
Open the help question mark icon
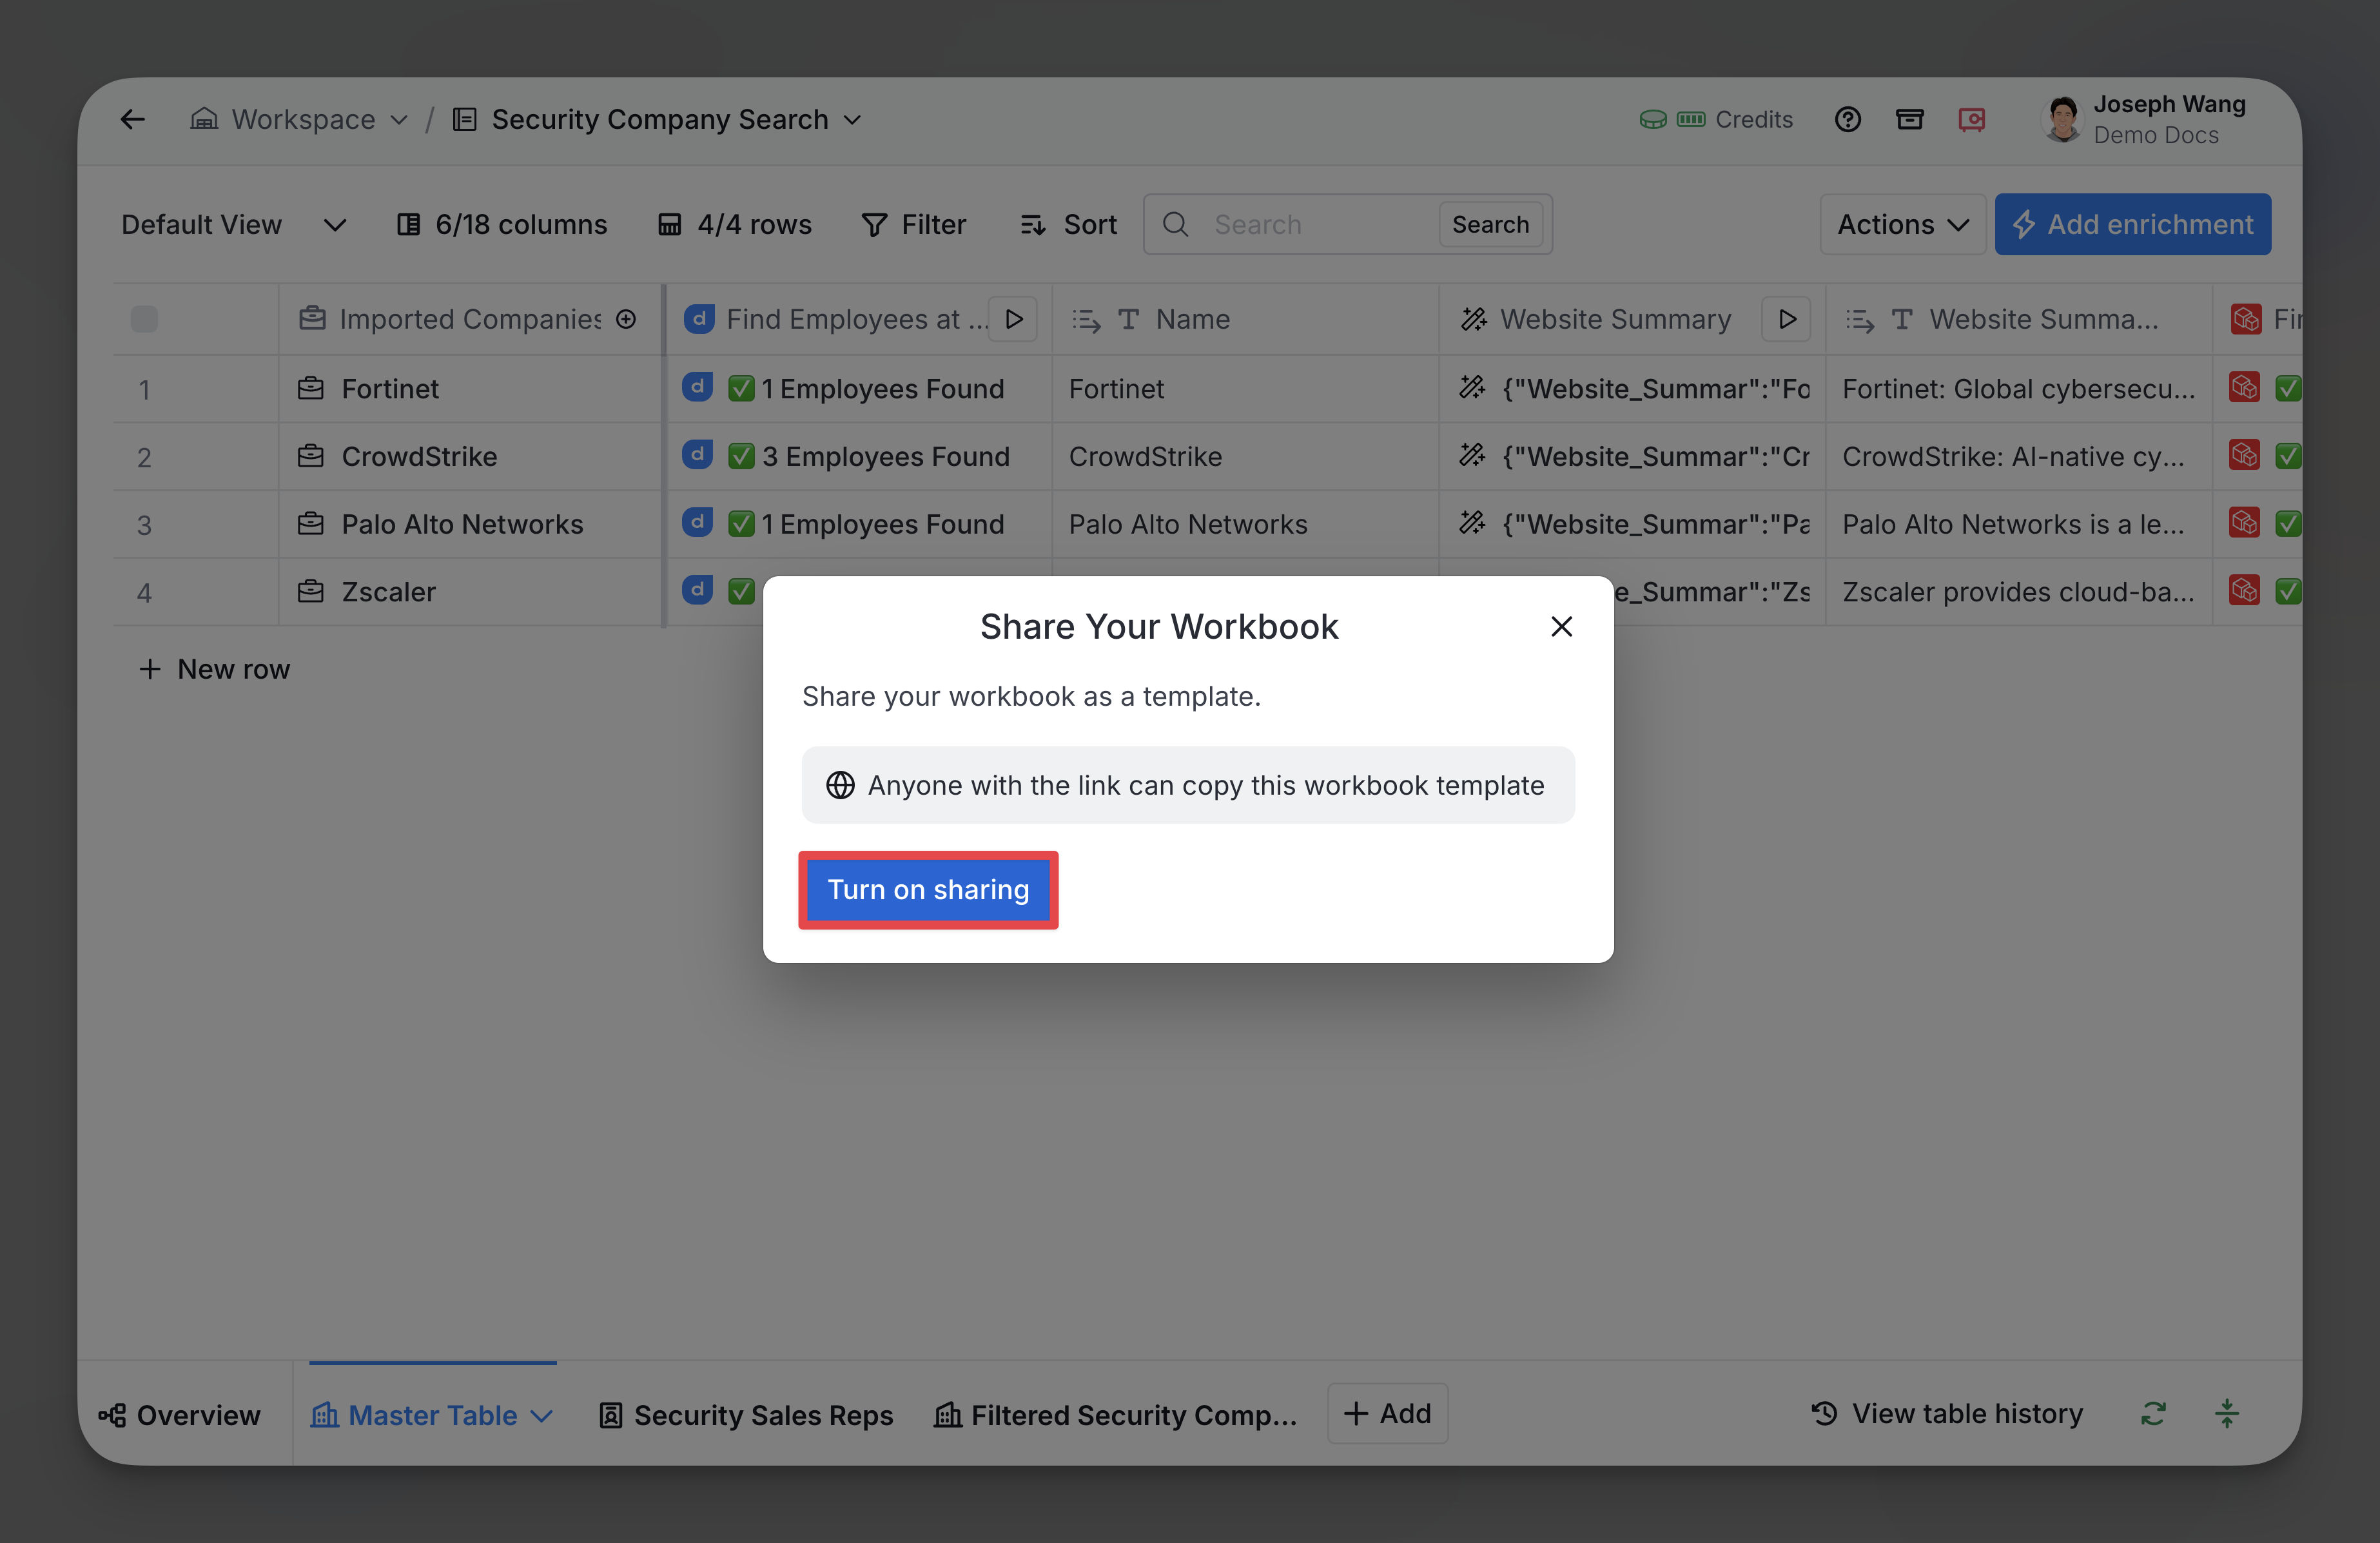1847,120
